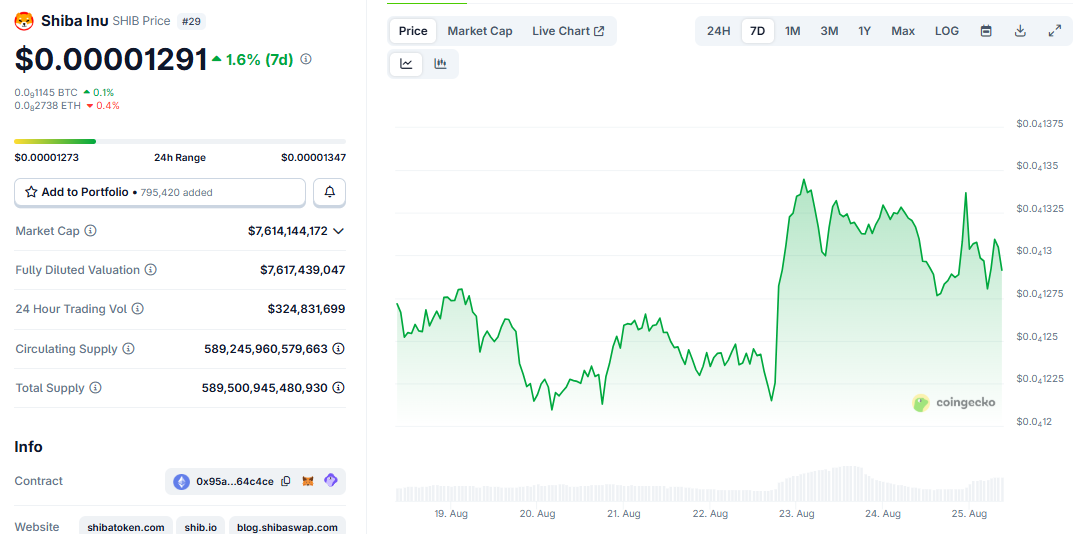The height and width of the screenshot is (534, 1082).
Task: Copy the contract address with the copy icon
Action: click(x=286, y=481)
